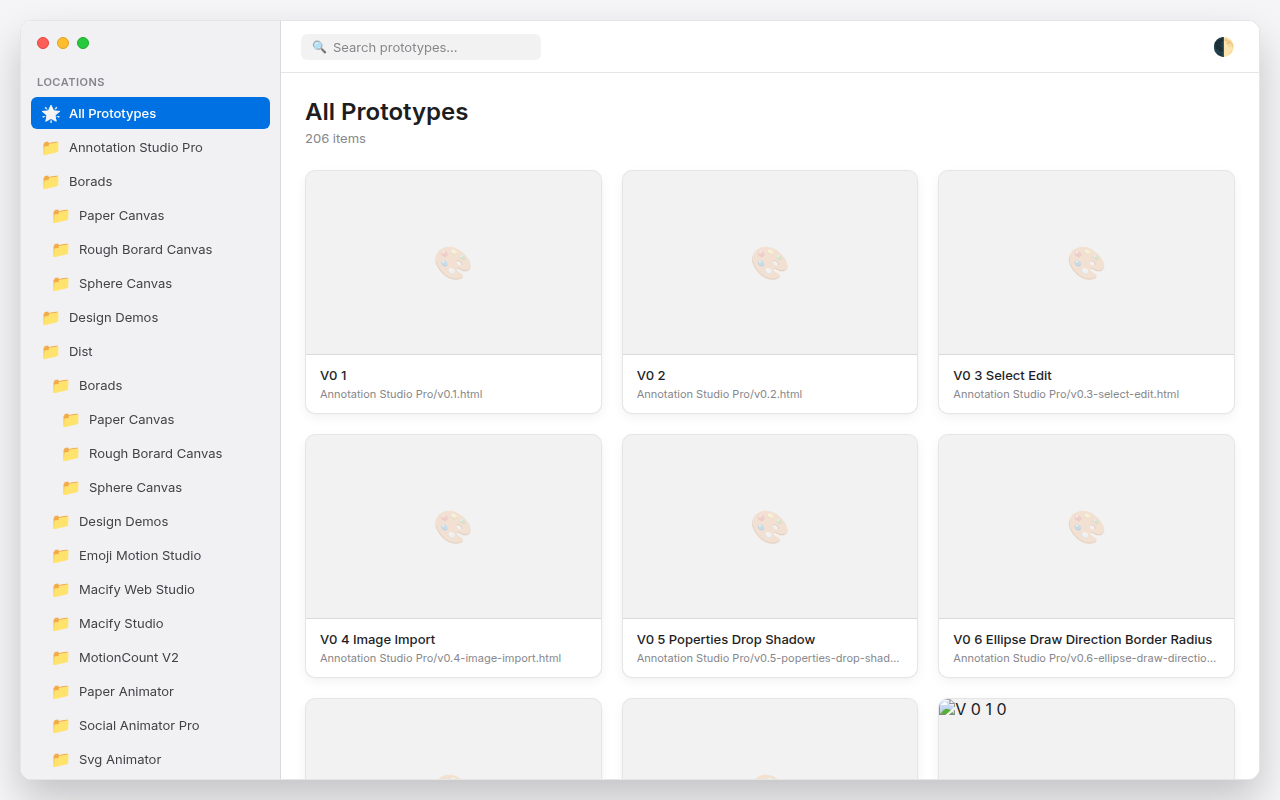Click the All Prototypes star icon

click(x=51, y=114)
